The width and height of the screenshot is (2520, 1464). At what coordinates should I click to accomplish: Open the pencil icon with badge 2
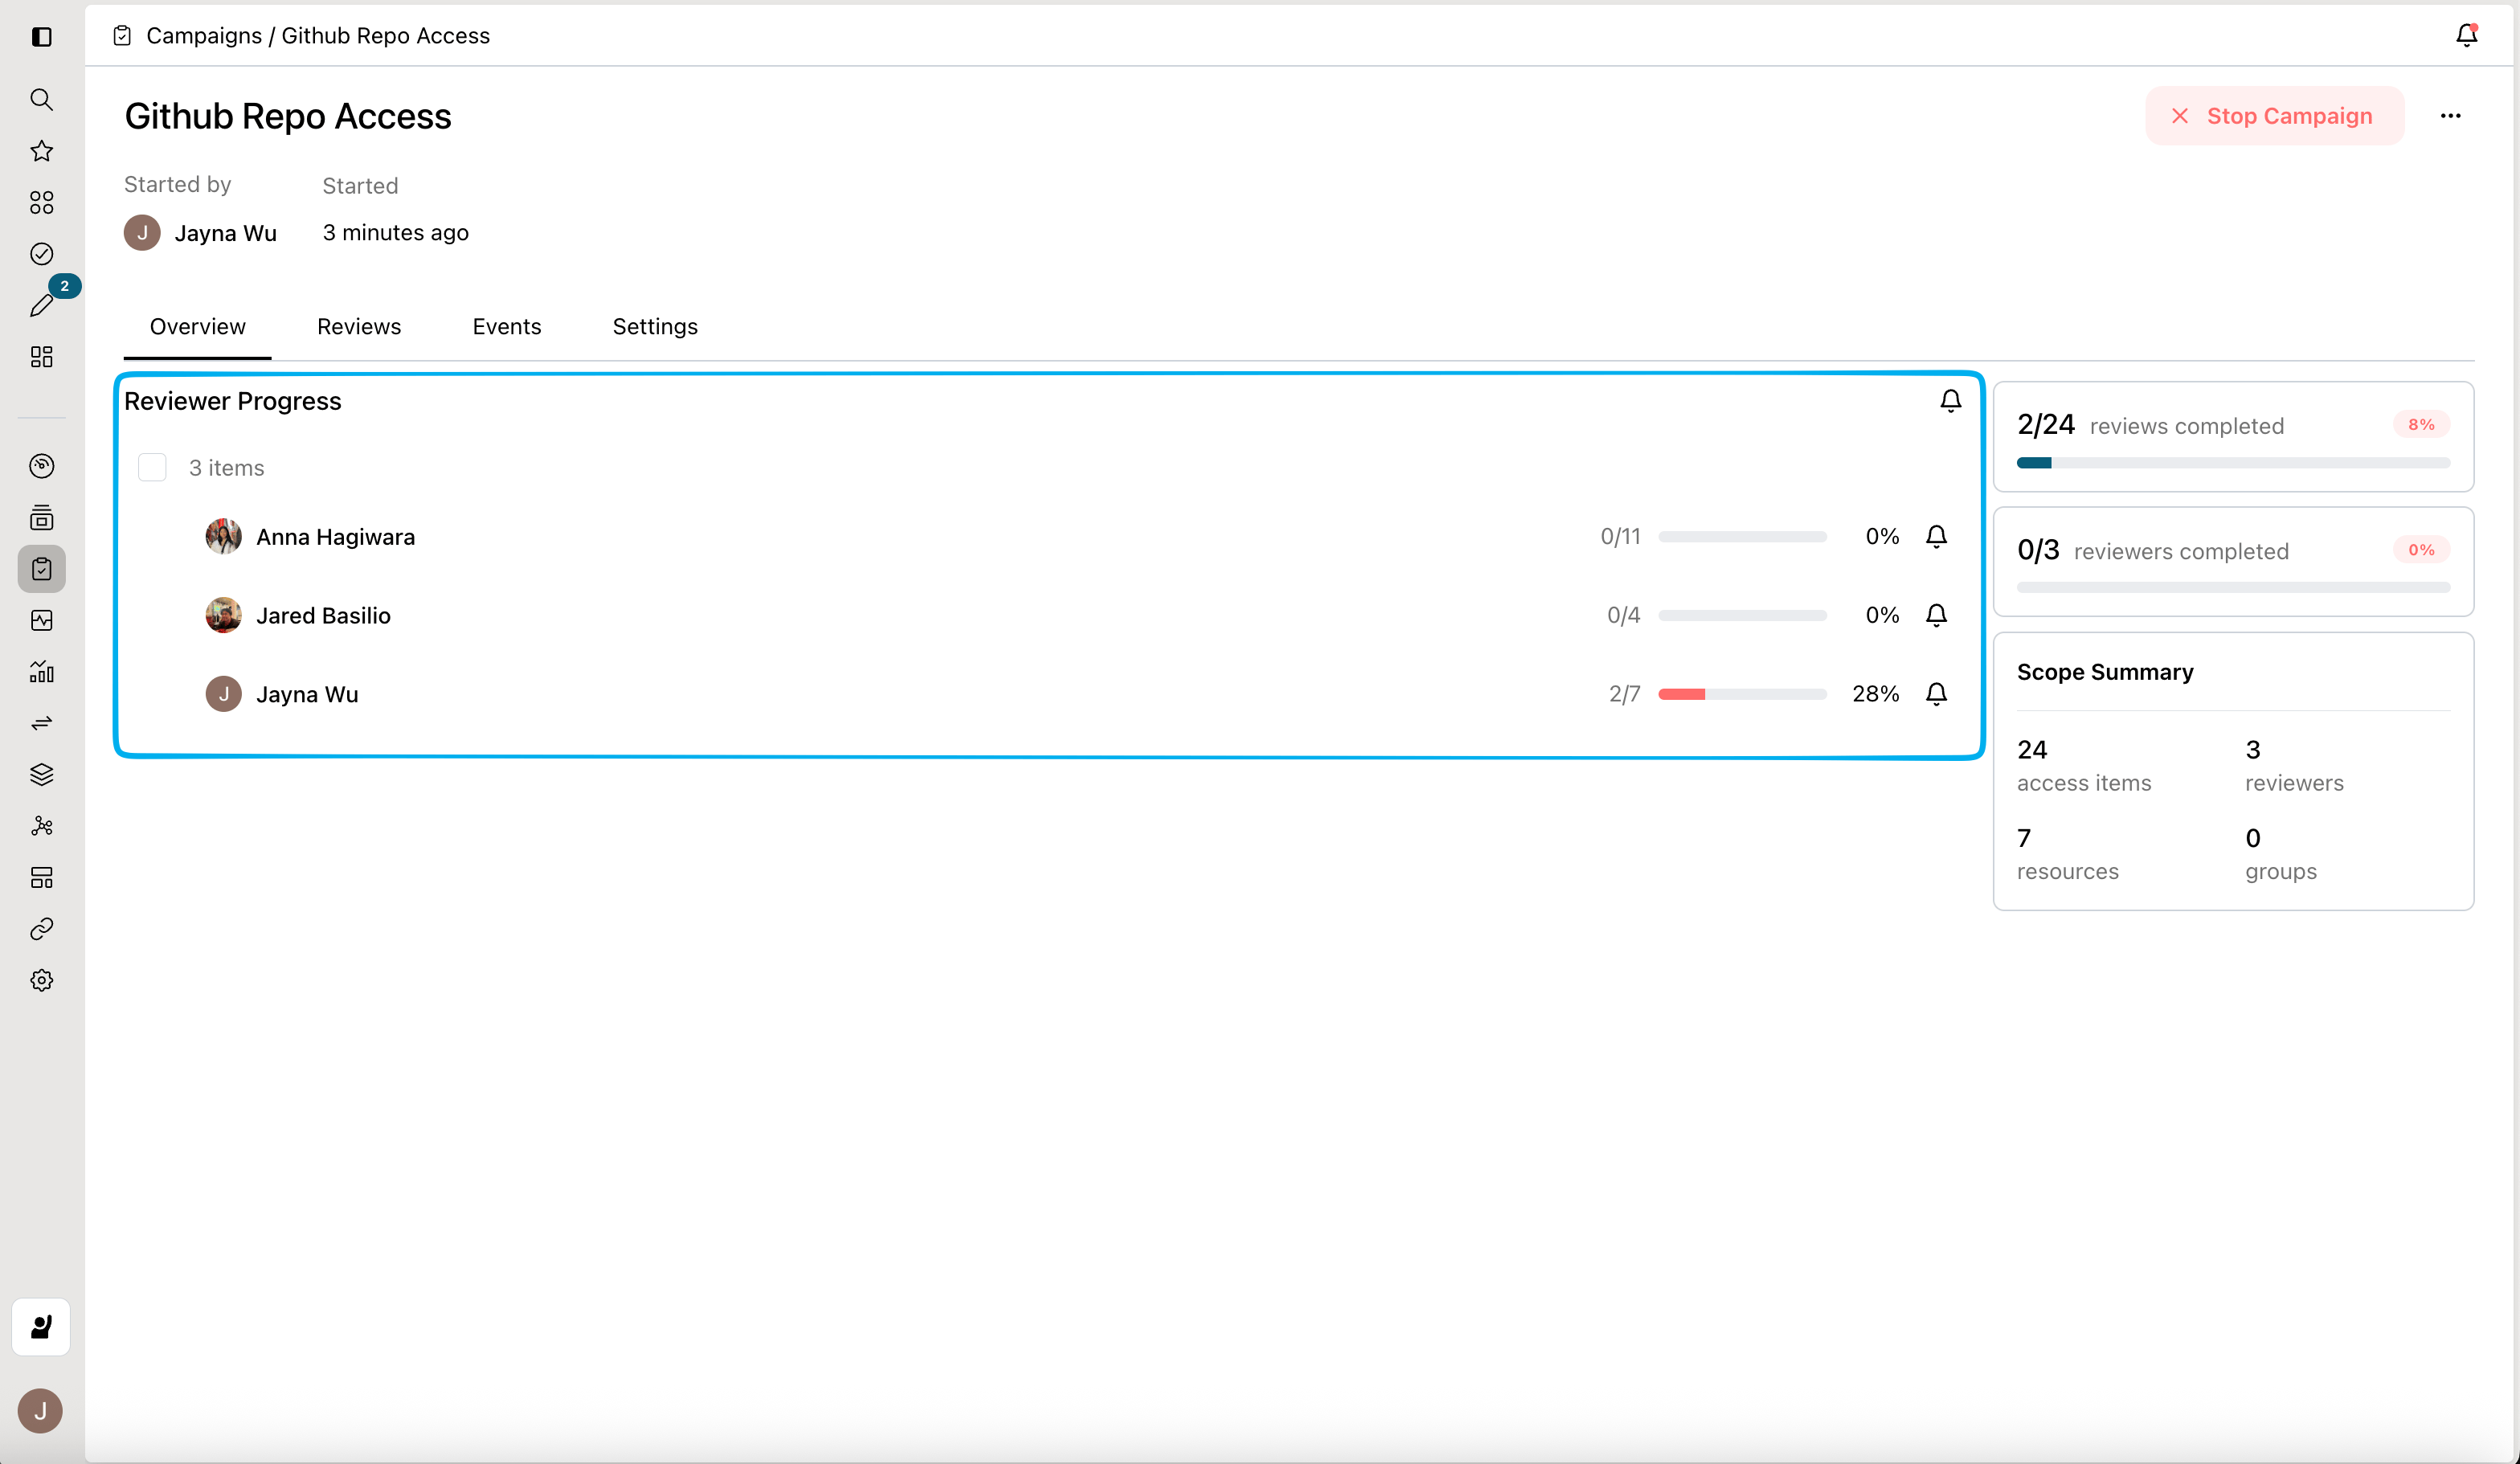[x=41, y=305]
